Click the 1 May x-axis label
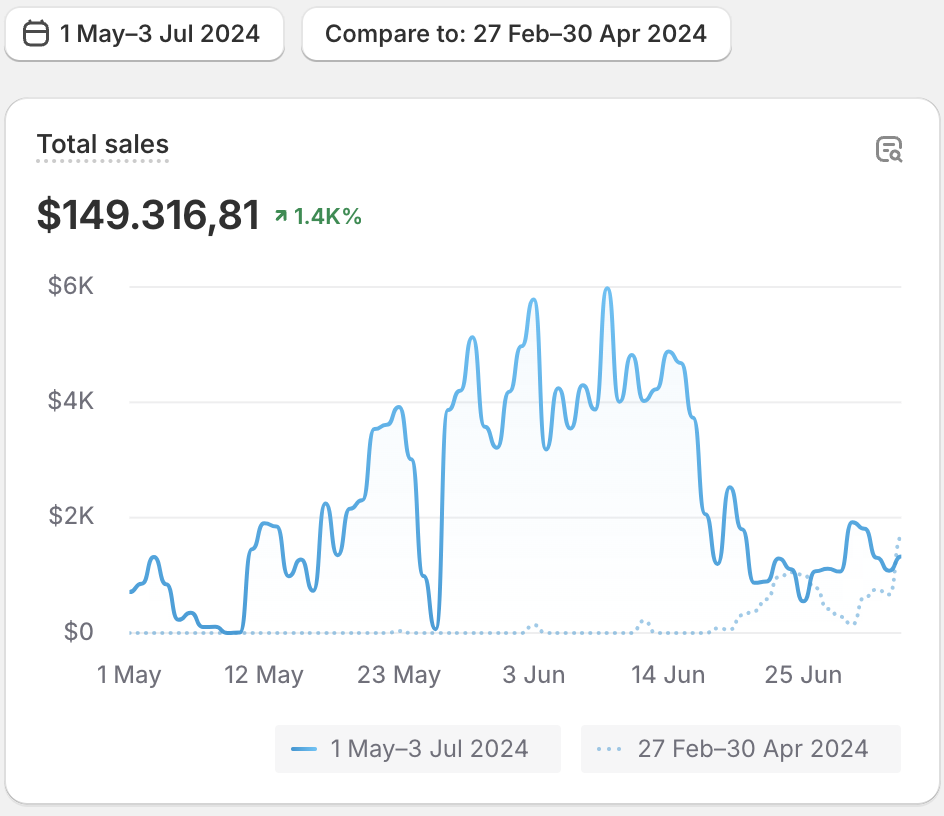Image resolution: width=944 pixels, height=816 pixels. [129, 675]
